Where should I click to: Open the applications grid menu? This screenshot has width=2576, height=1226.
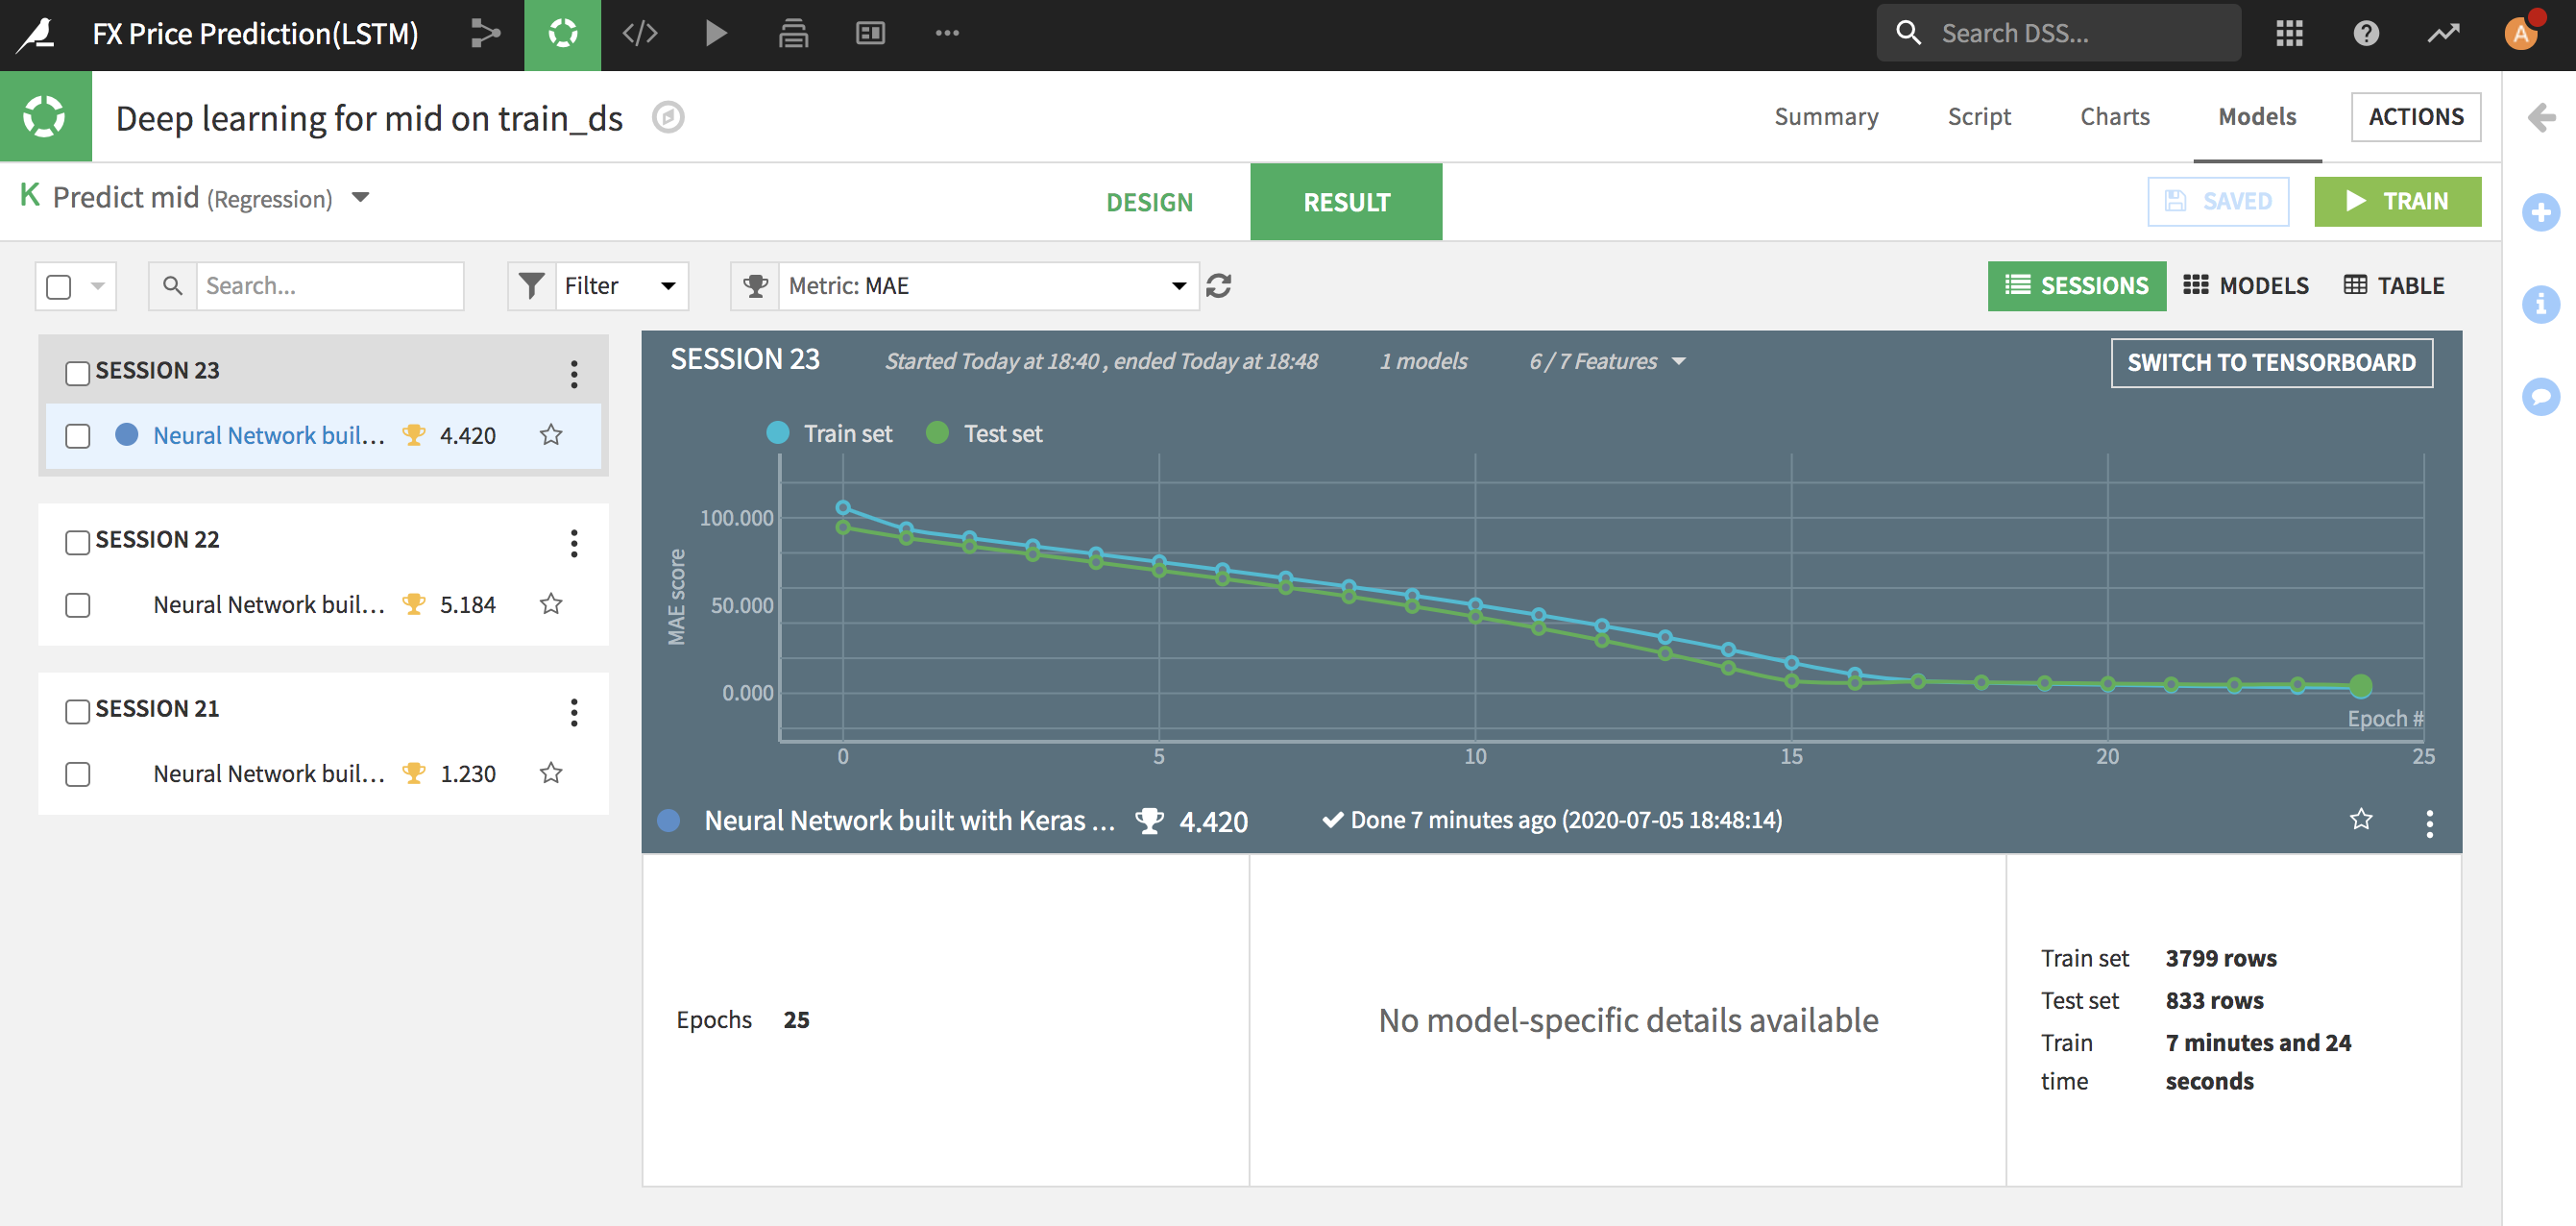point(2288,33)
